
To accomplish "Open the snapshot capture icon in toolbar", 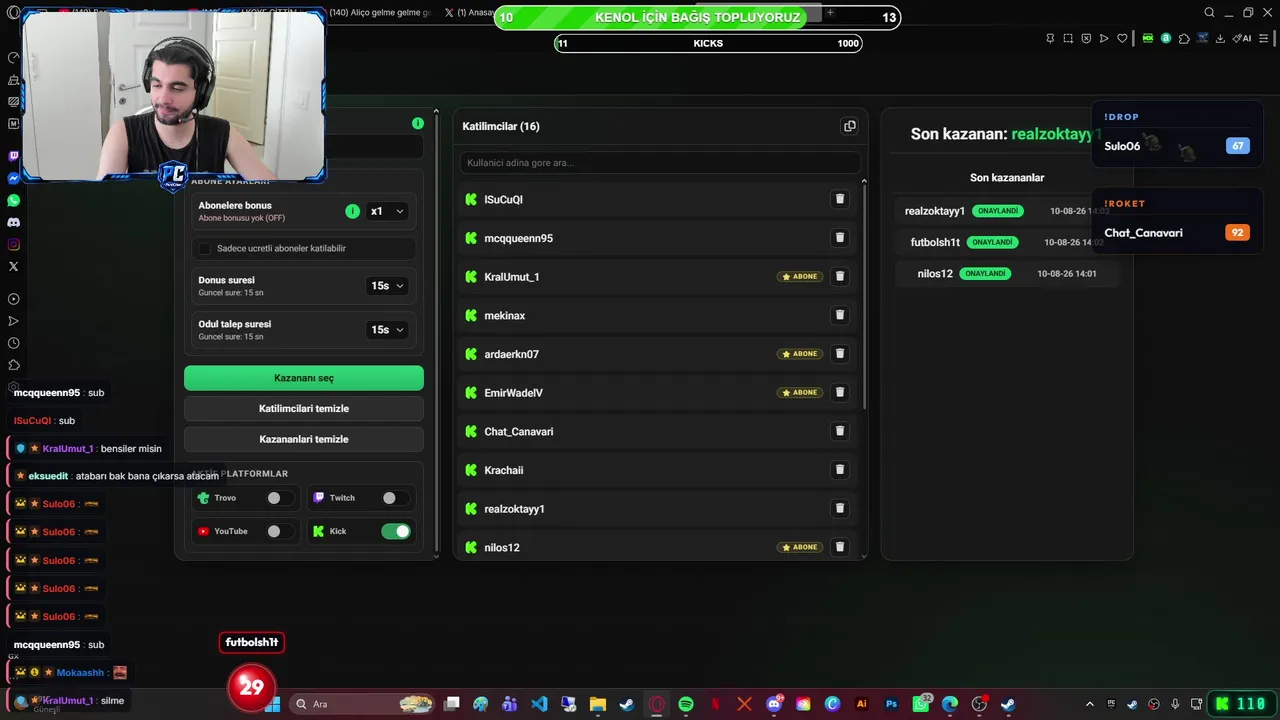I will tap(1068, 39).
